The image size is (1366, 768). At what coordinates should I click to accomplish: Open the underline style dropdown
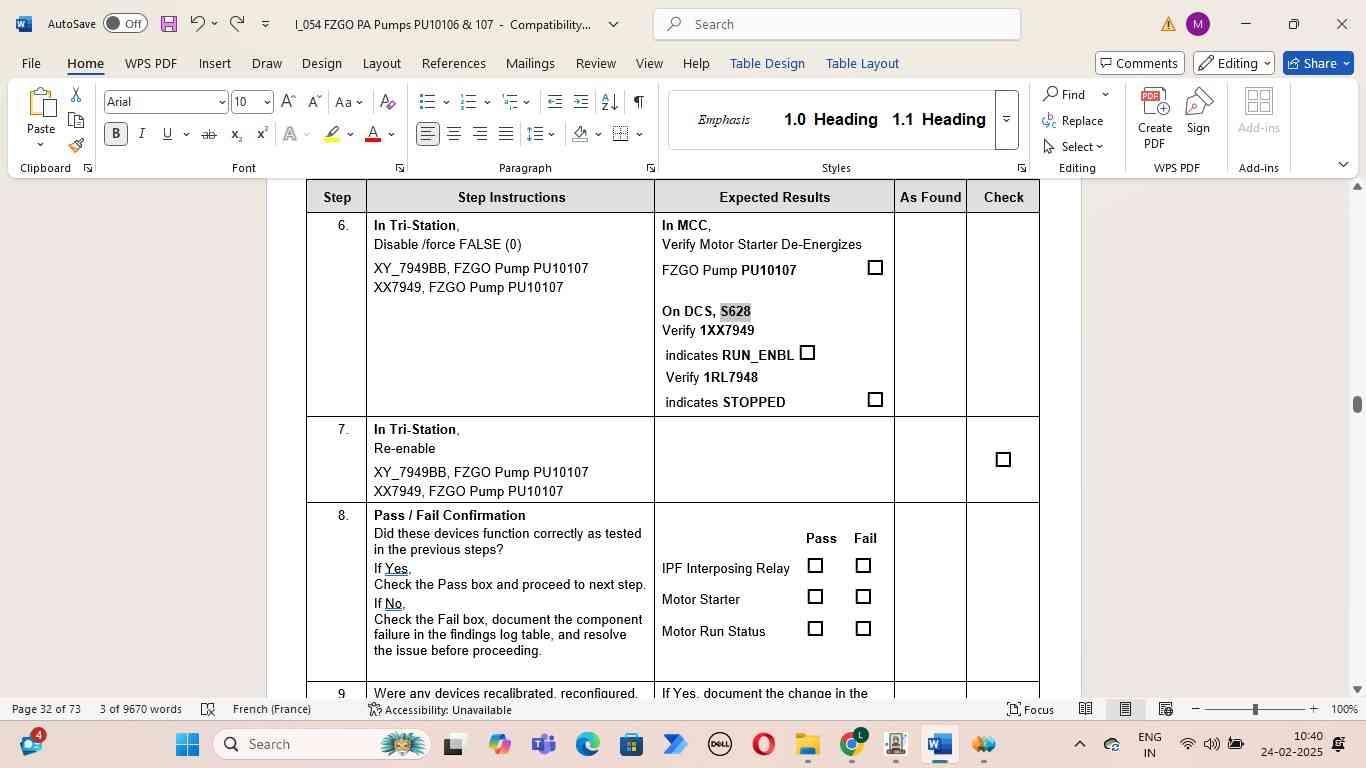click(186, 134)
